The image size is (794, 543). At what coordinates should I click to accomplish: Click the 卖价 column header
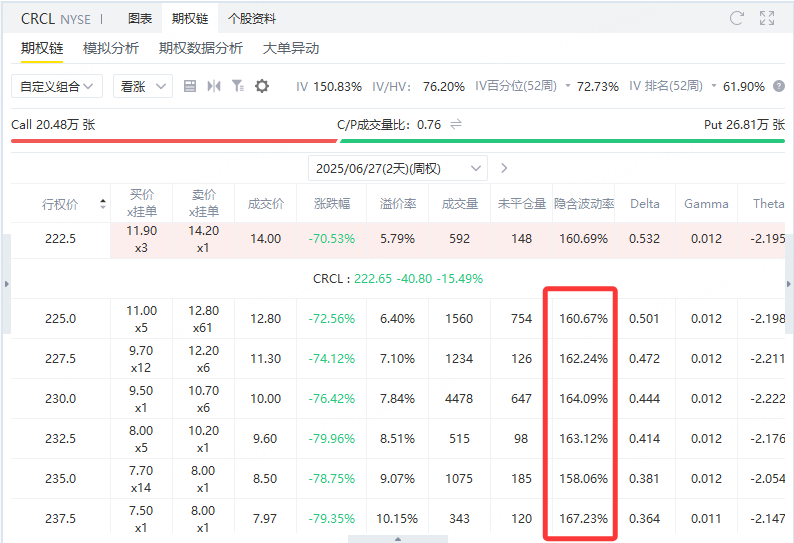pyautogui.click(x=204, y=203)
